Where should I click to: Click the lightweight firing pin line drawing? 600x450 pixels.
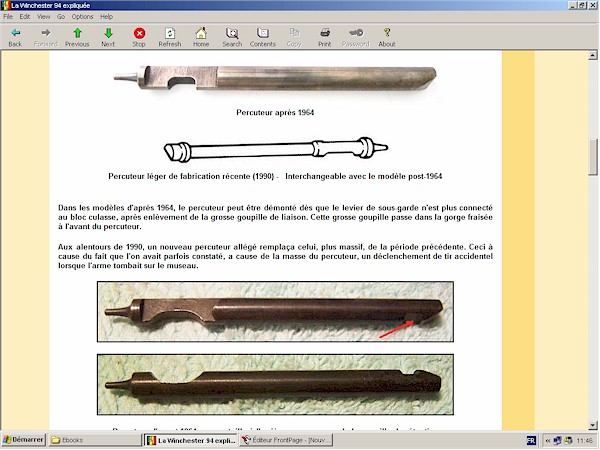pos(276,149)
